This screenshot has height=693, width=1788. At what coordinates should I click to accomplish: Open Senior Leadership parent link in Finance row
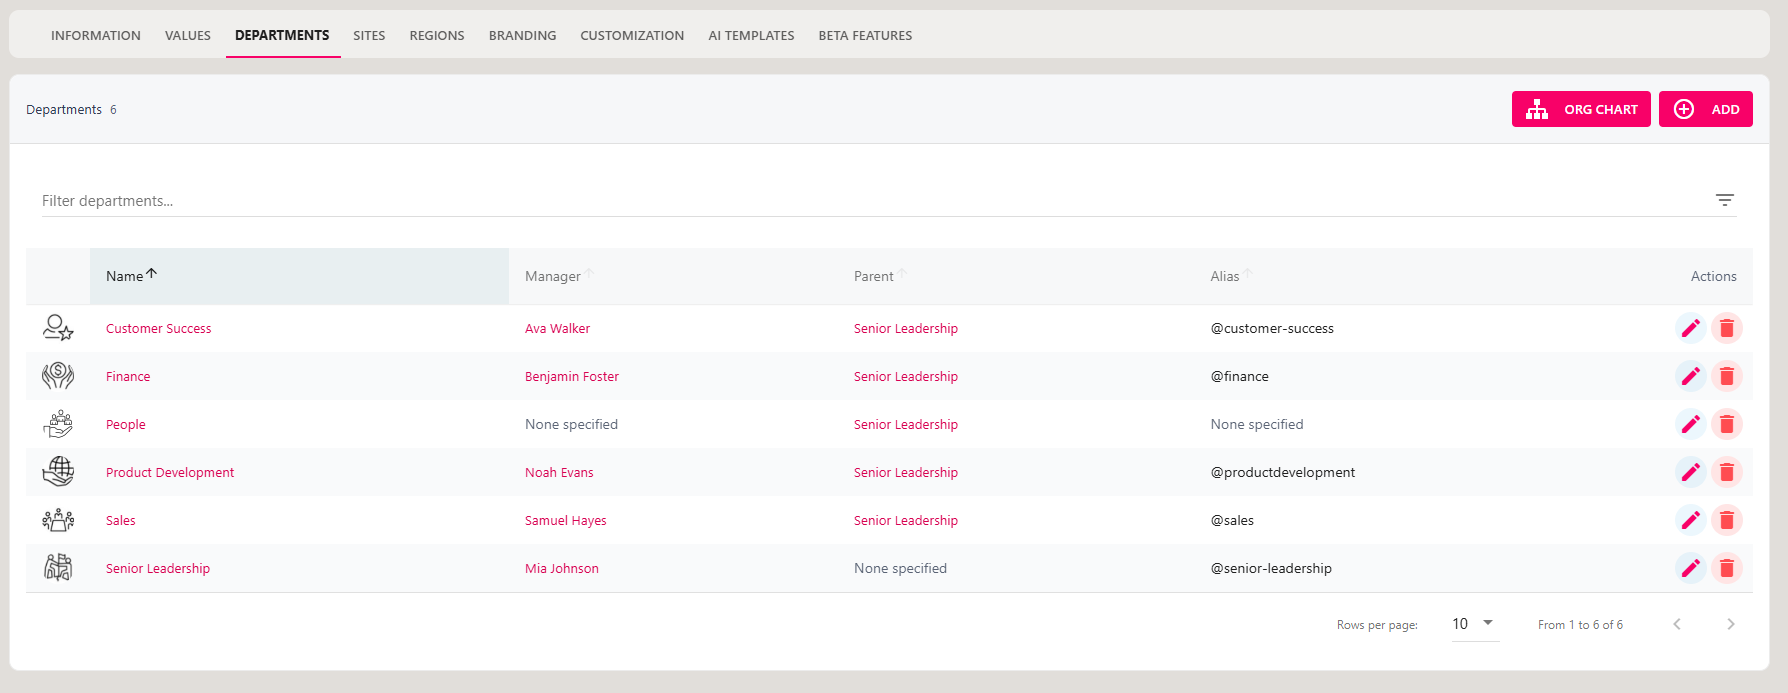(x=906, y=376)
